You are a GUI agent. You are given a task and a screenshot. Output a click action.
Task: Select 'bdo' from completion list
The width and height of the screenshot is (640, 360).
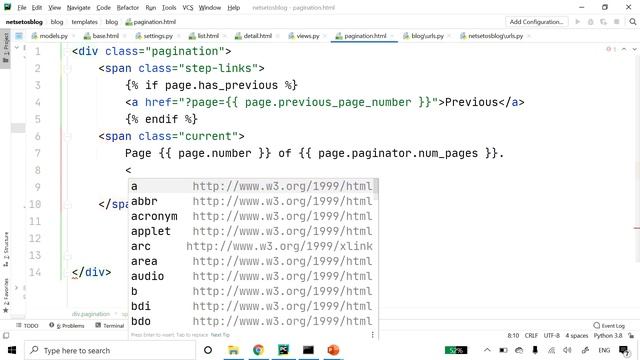(251, 321)
